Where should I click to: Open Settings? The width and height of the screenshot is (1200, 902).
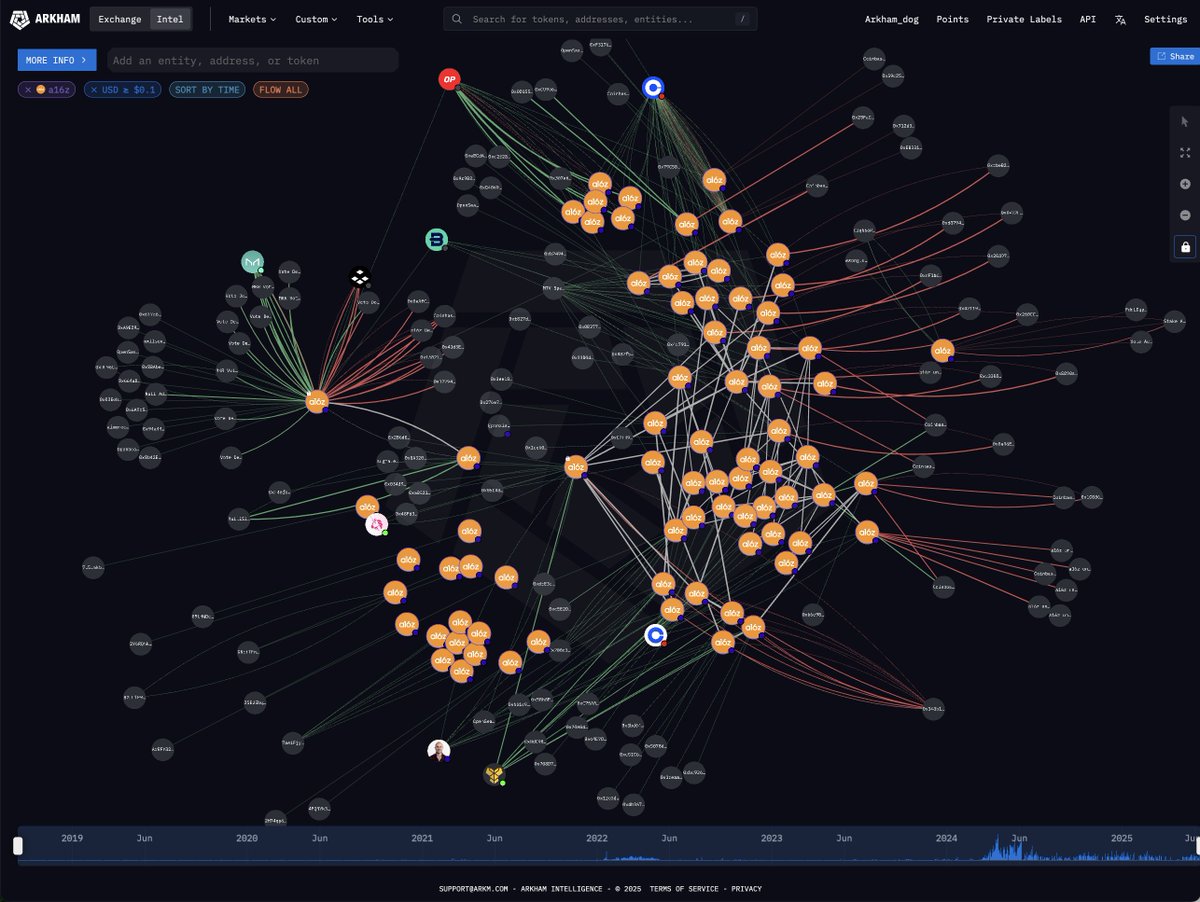tap(1165, 19)
